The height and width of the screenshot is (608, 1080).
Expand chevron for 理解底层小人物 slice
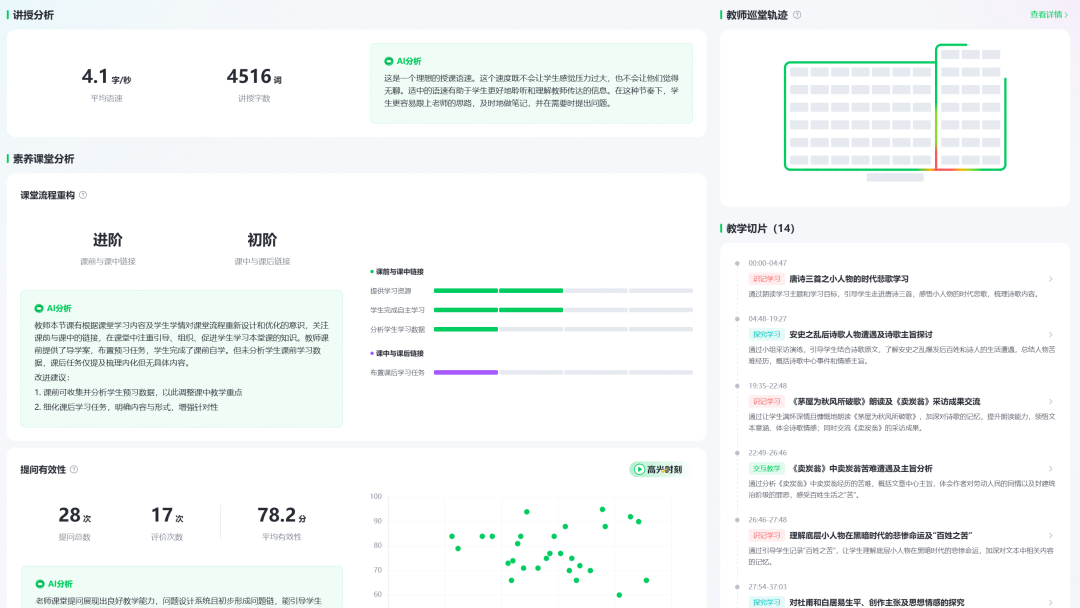click(1050, 535)
